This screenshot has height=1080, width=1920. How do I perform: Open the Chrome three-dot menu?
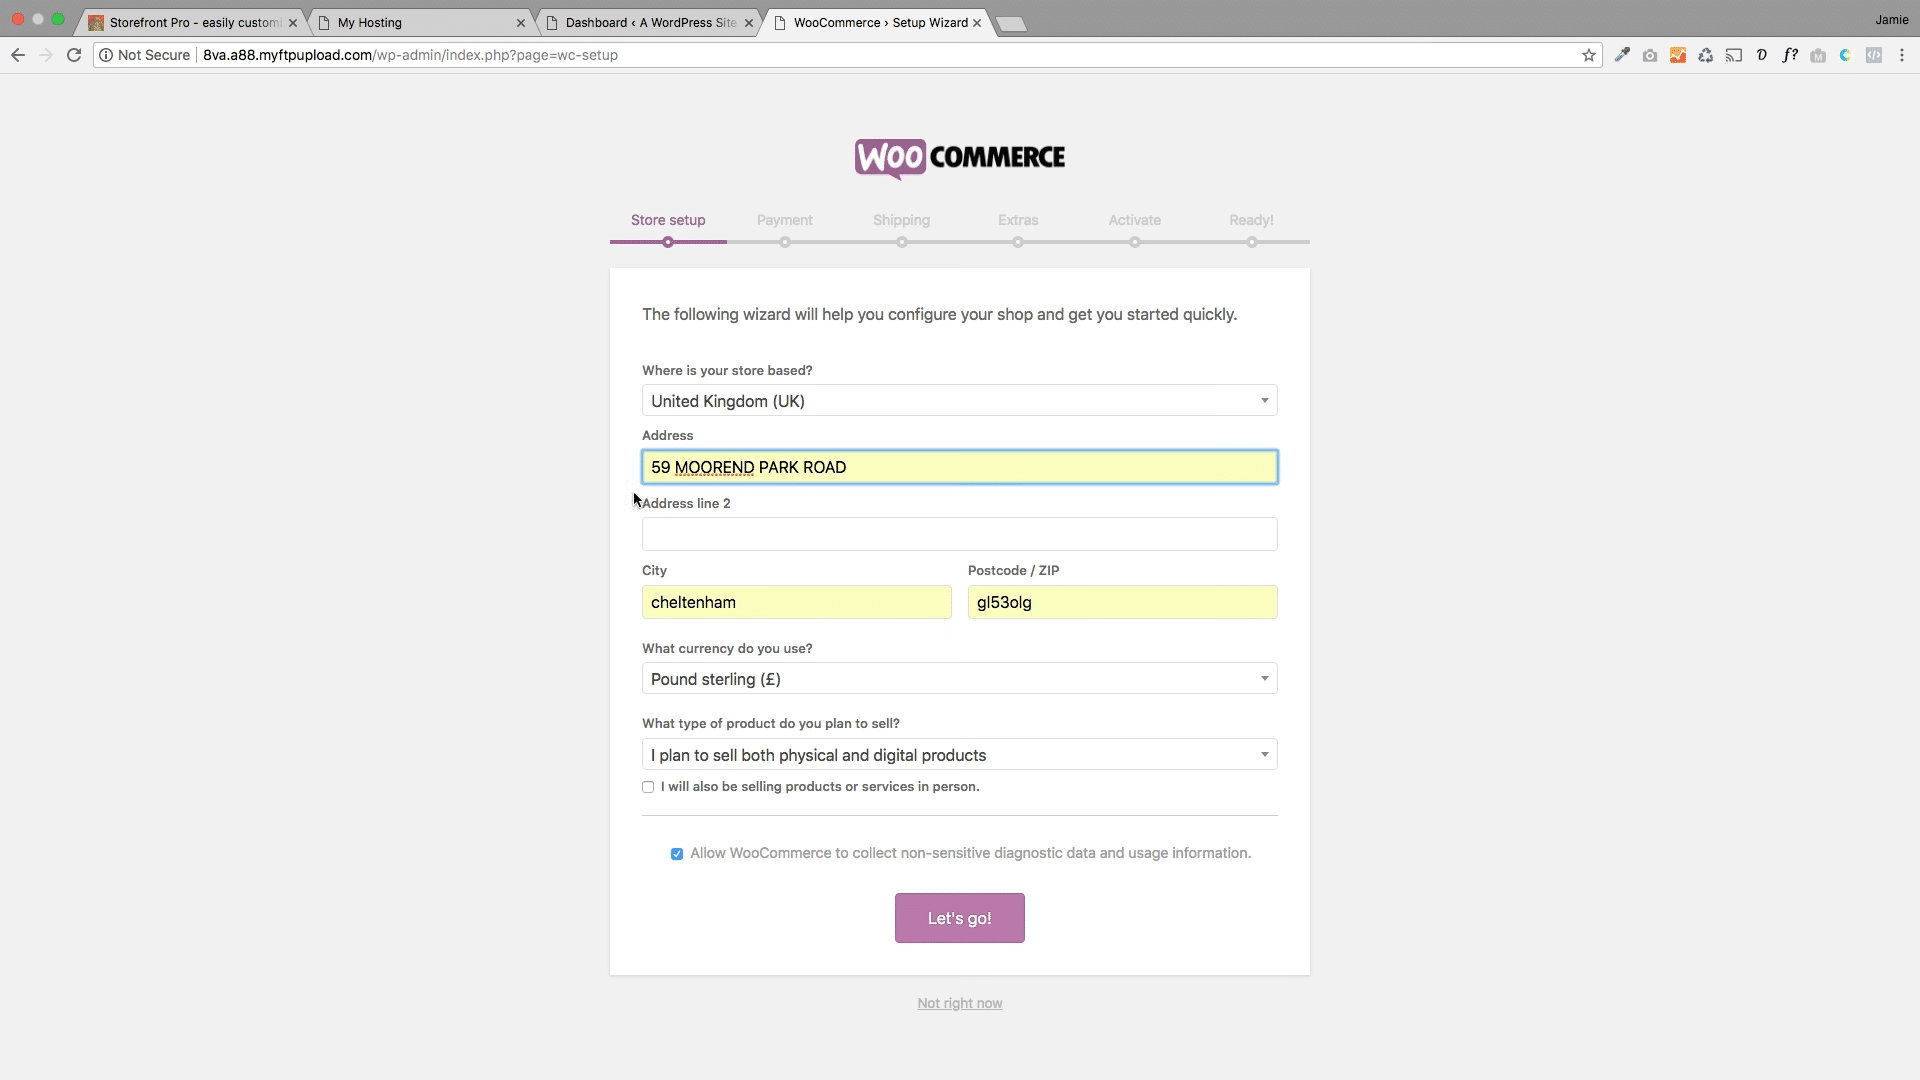[x=1902, y=55]
